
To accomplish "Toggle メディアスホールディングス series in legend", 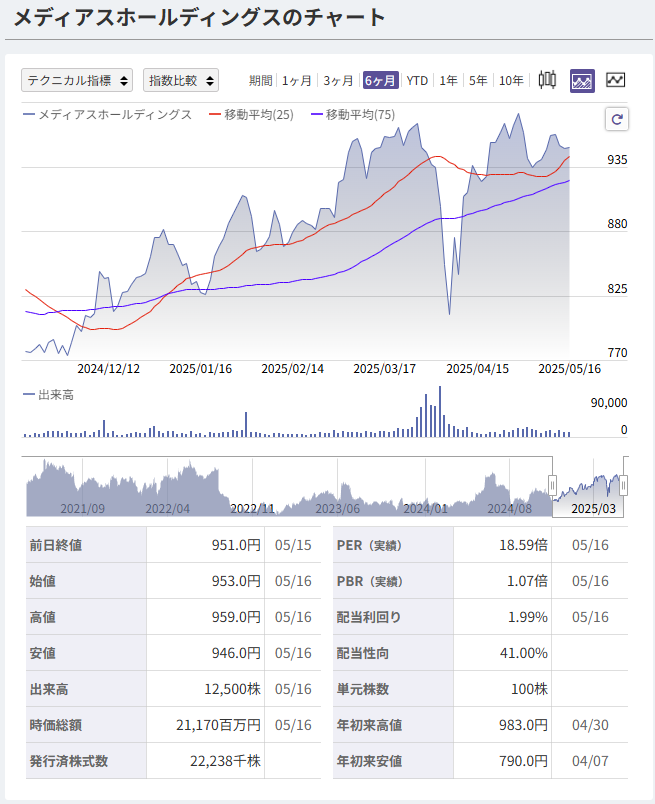I will click(x=108, y=114).
